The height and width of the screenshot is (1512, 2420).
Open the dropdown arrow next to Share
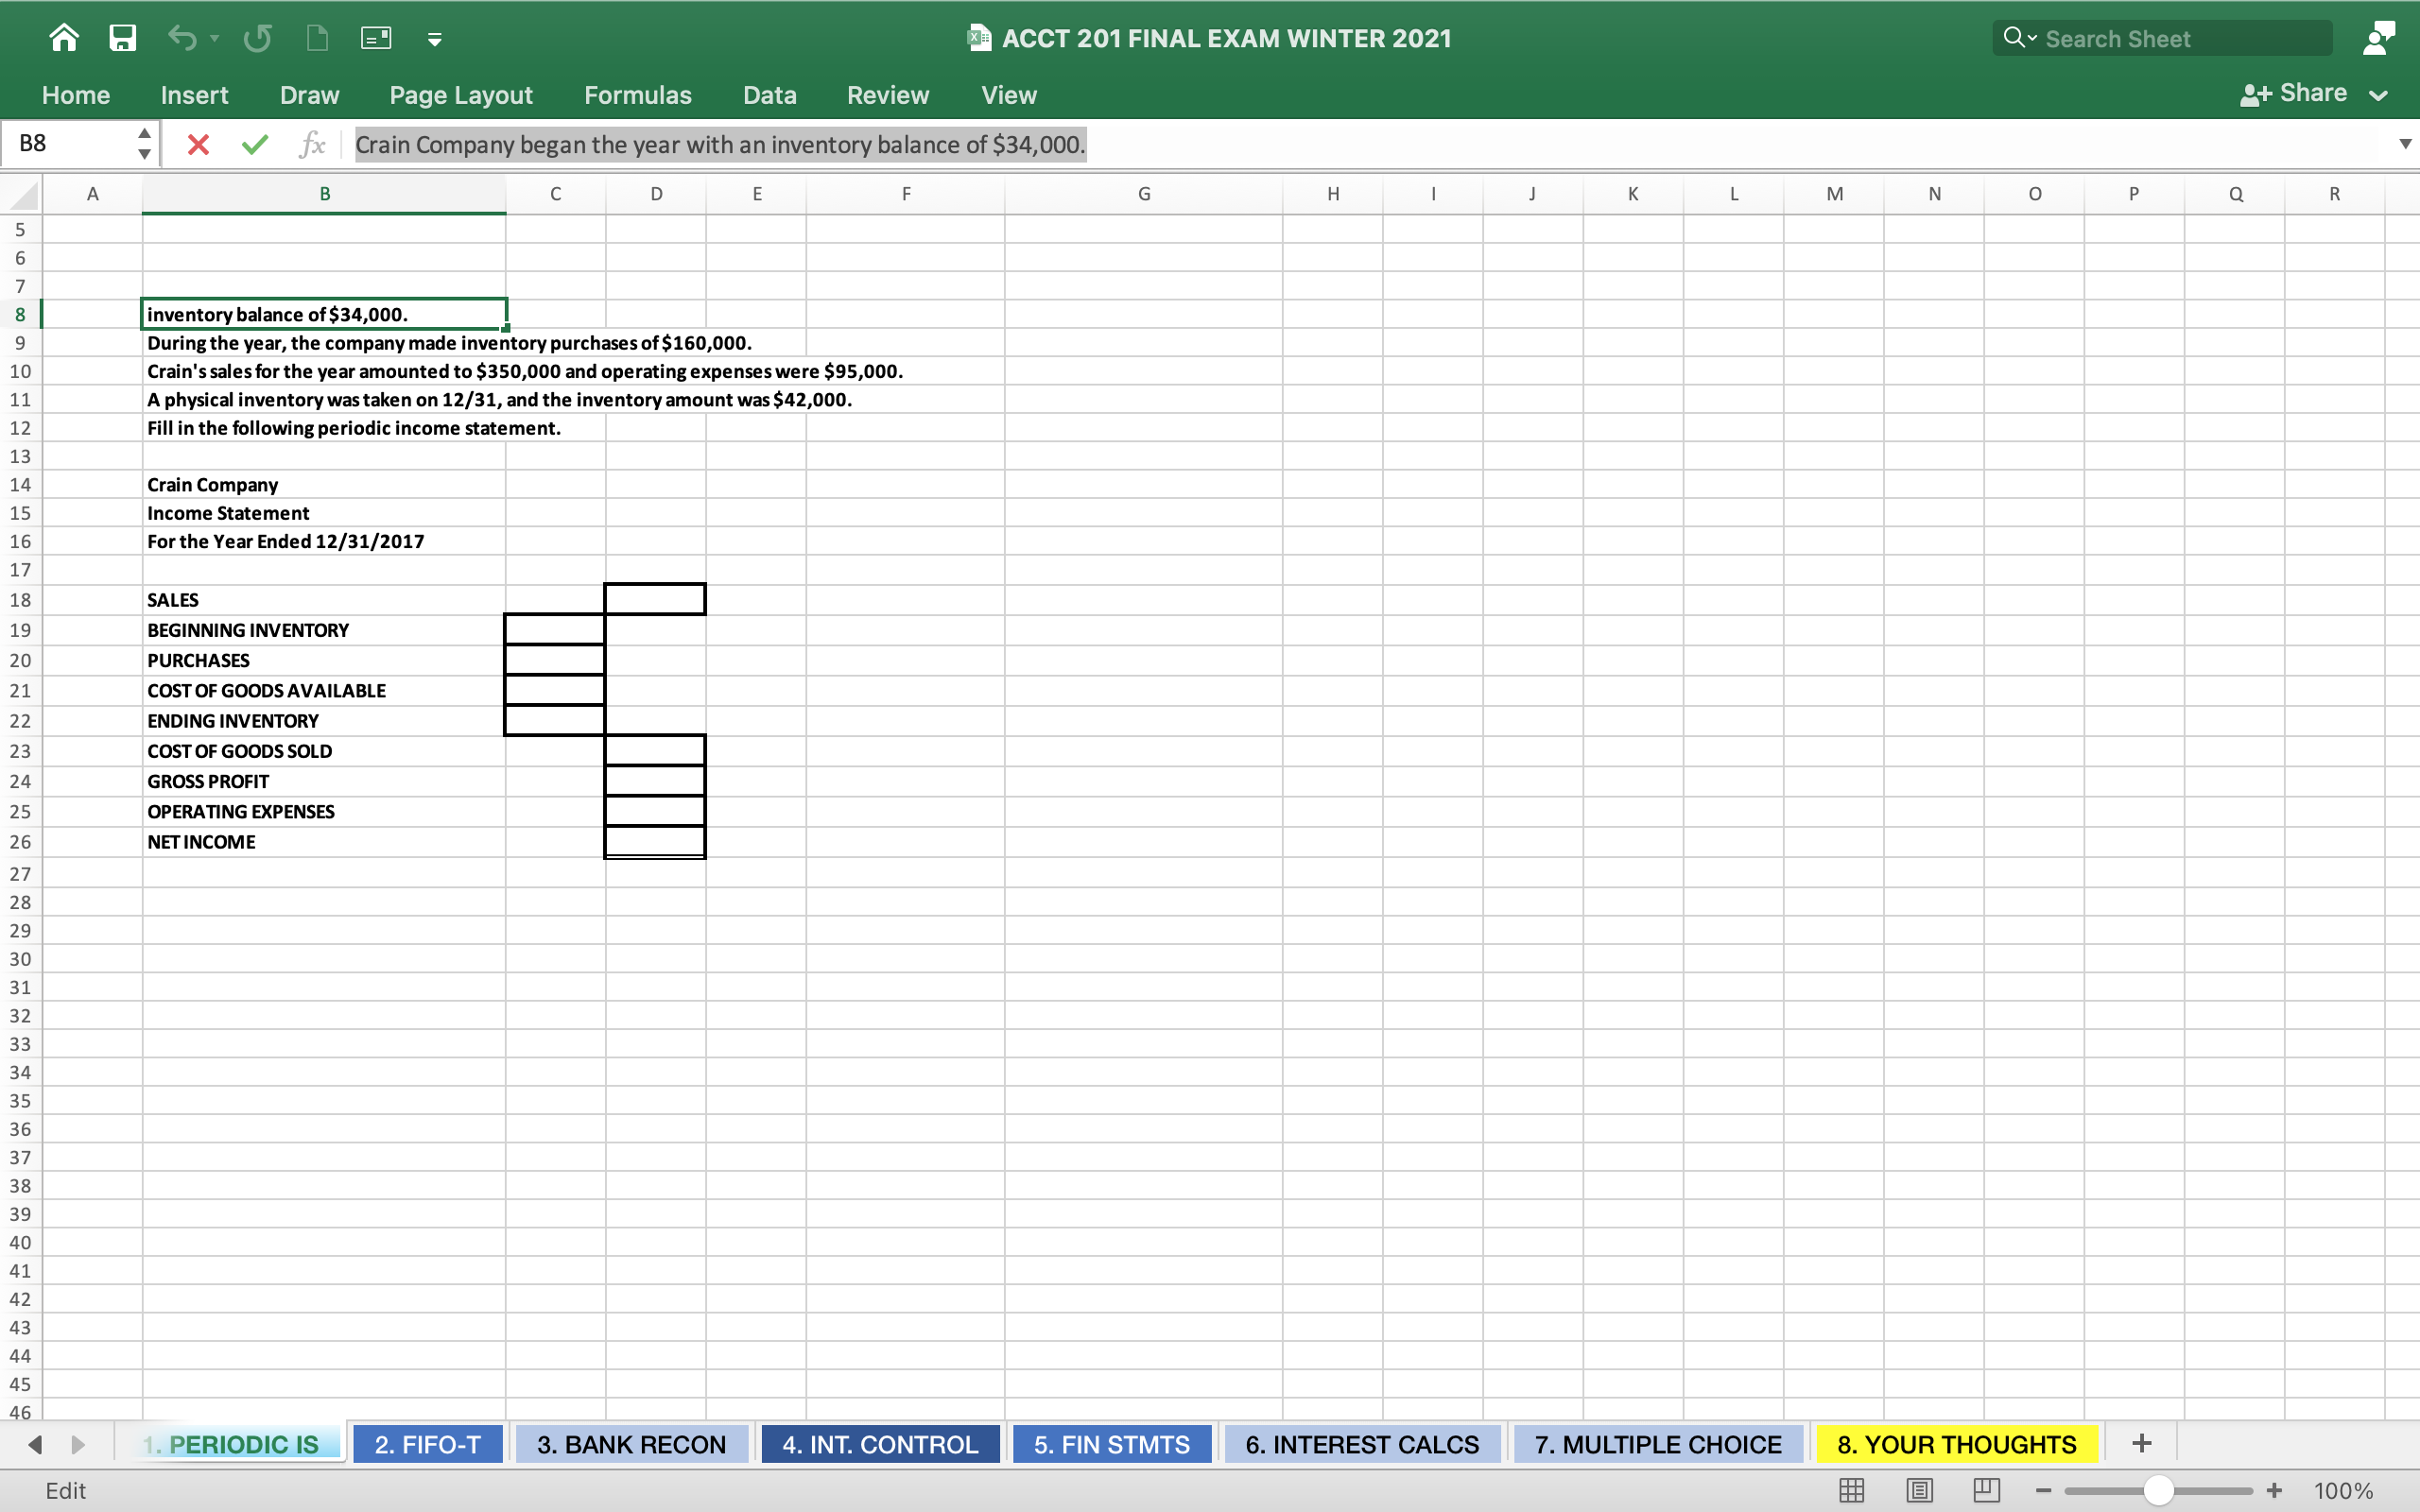(x=2379, y=95)
